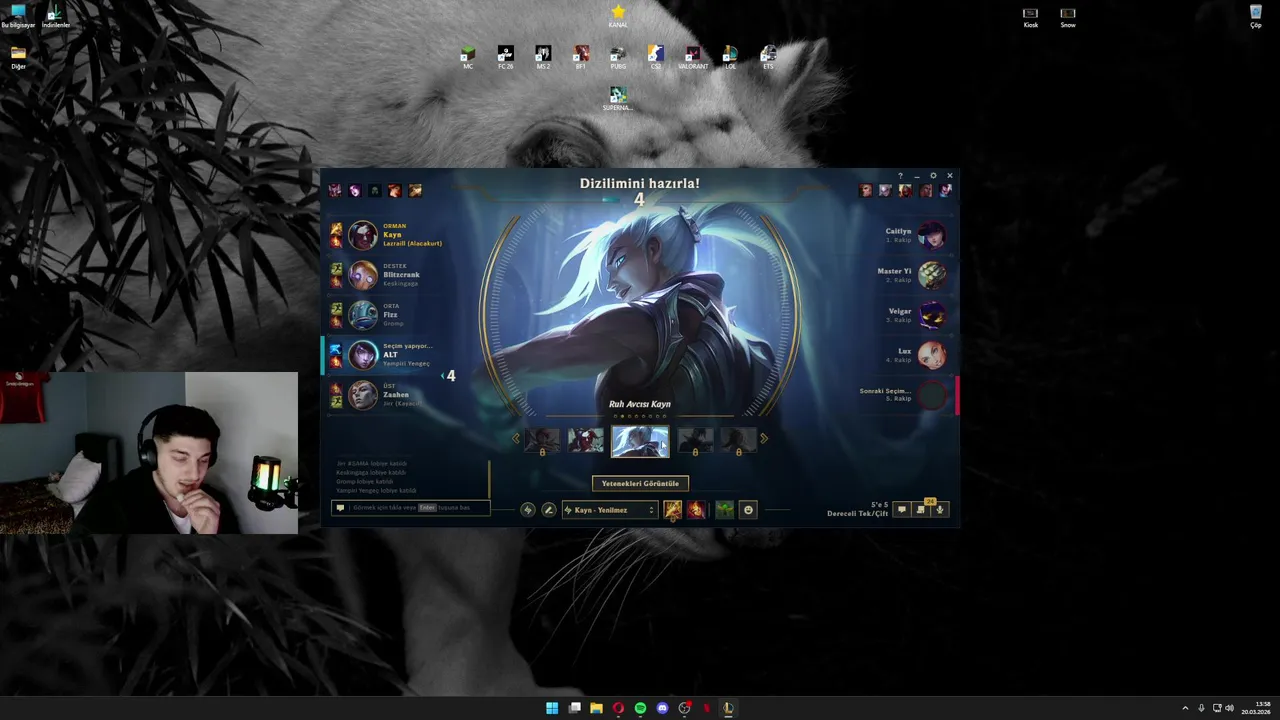
Task: Open the client settings gear icon
Action: tap(933, 176)
